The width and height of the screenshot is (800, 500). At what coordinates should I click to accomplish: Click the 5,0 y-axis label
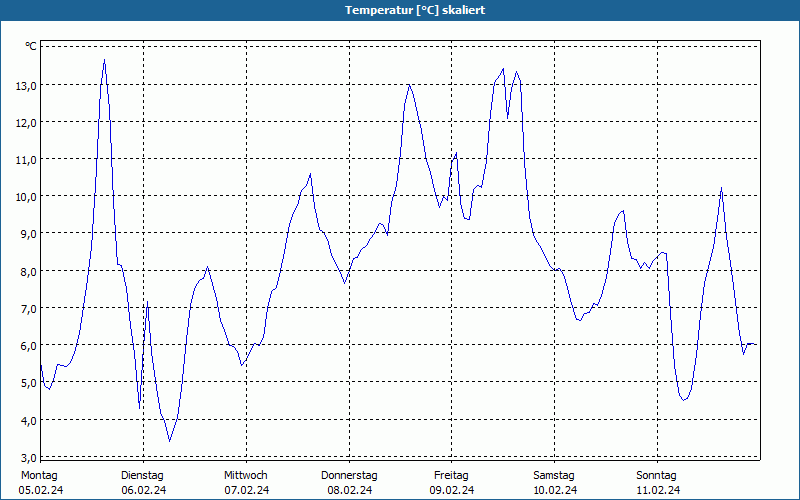point(28,383)
